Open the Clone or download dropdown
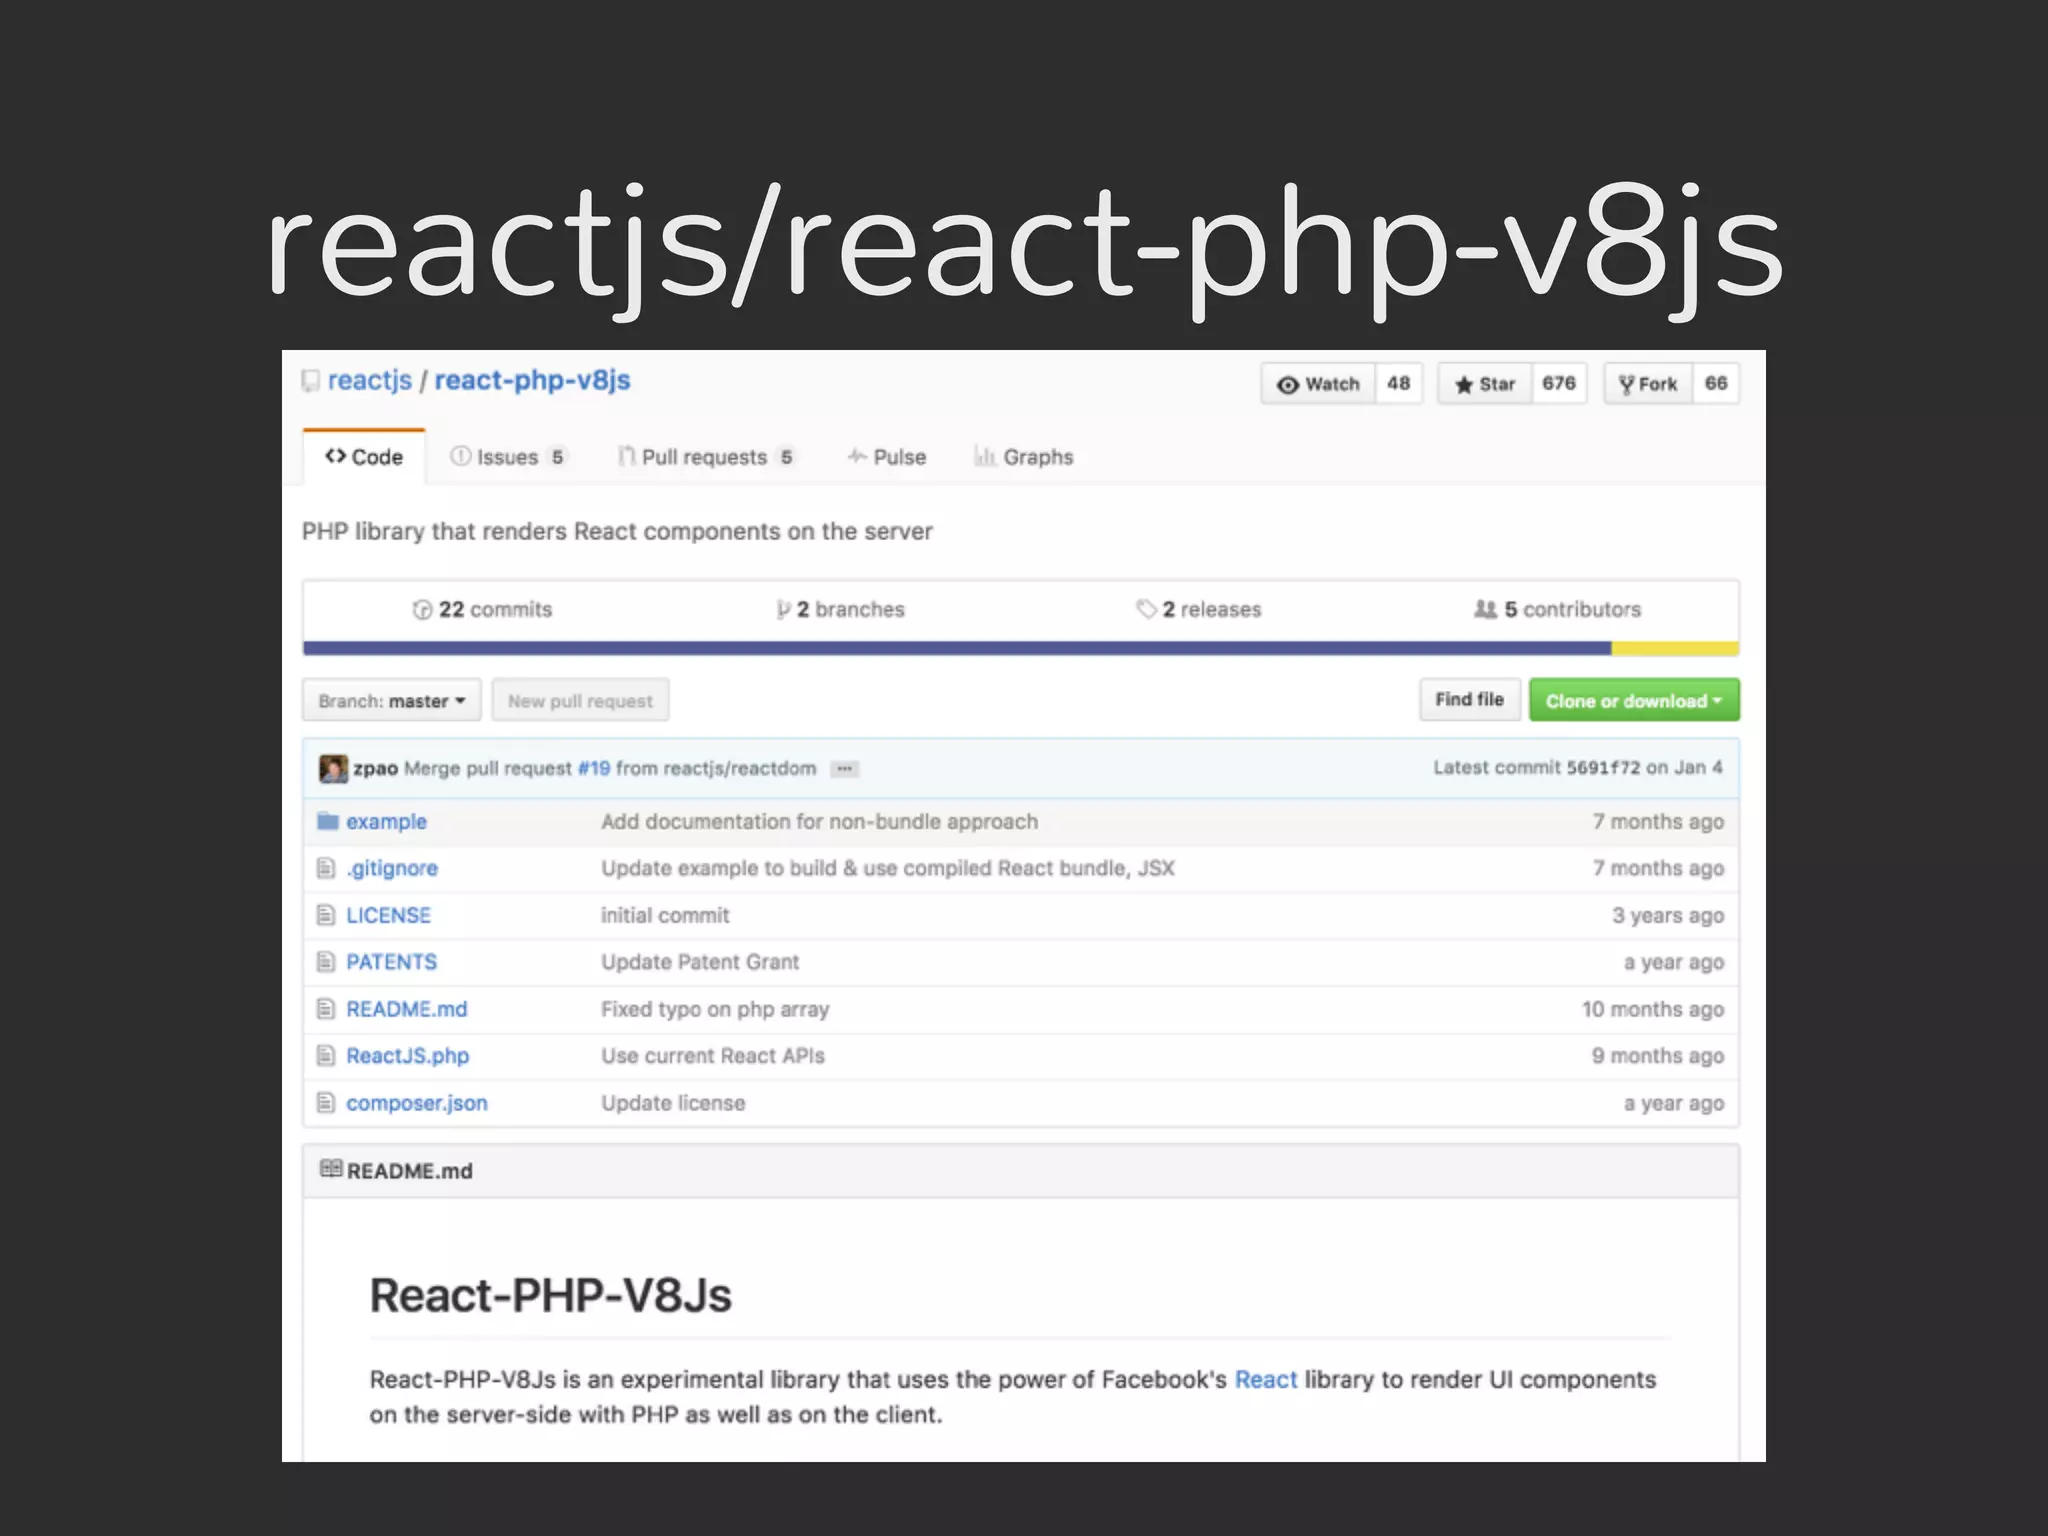Image resolution: width=2048 pixels, height=1536 pixels. tap(1634, 700)
